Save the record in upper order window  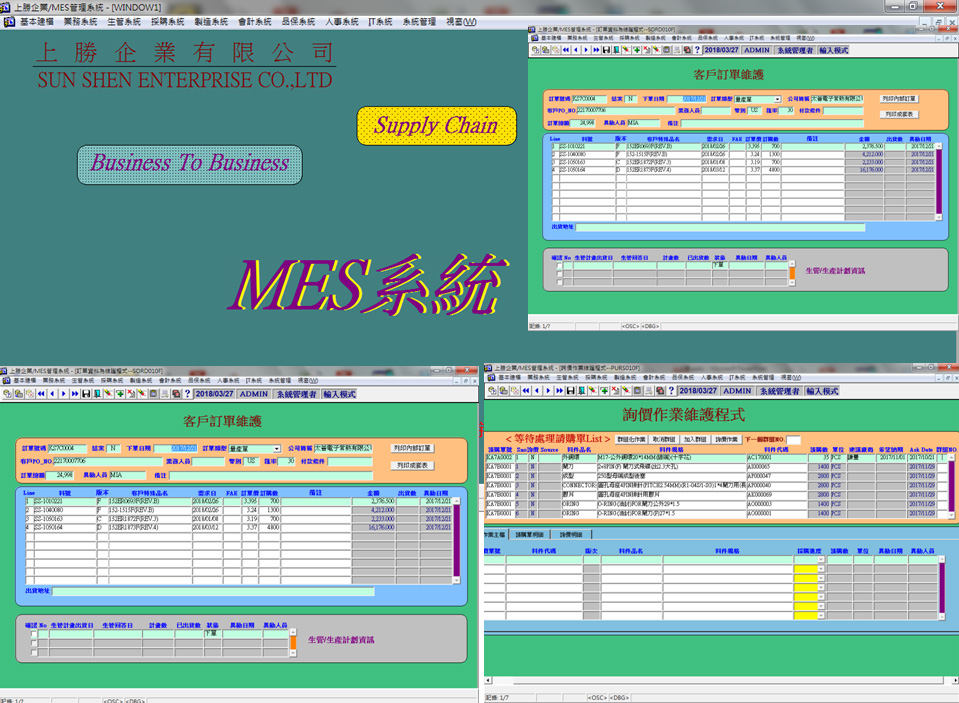pos(606,50)
